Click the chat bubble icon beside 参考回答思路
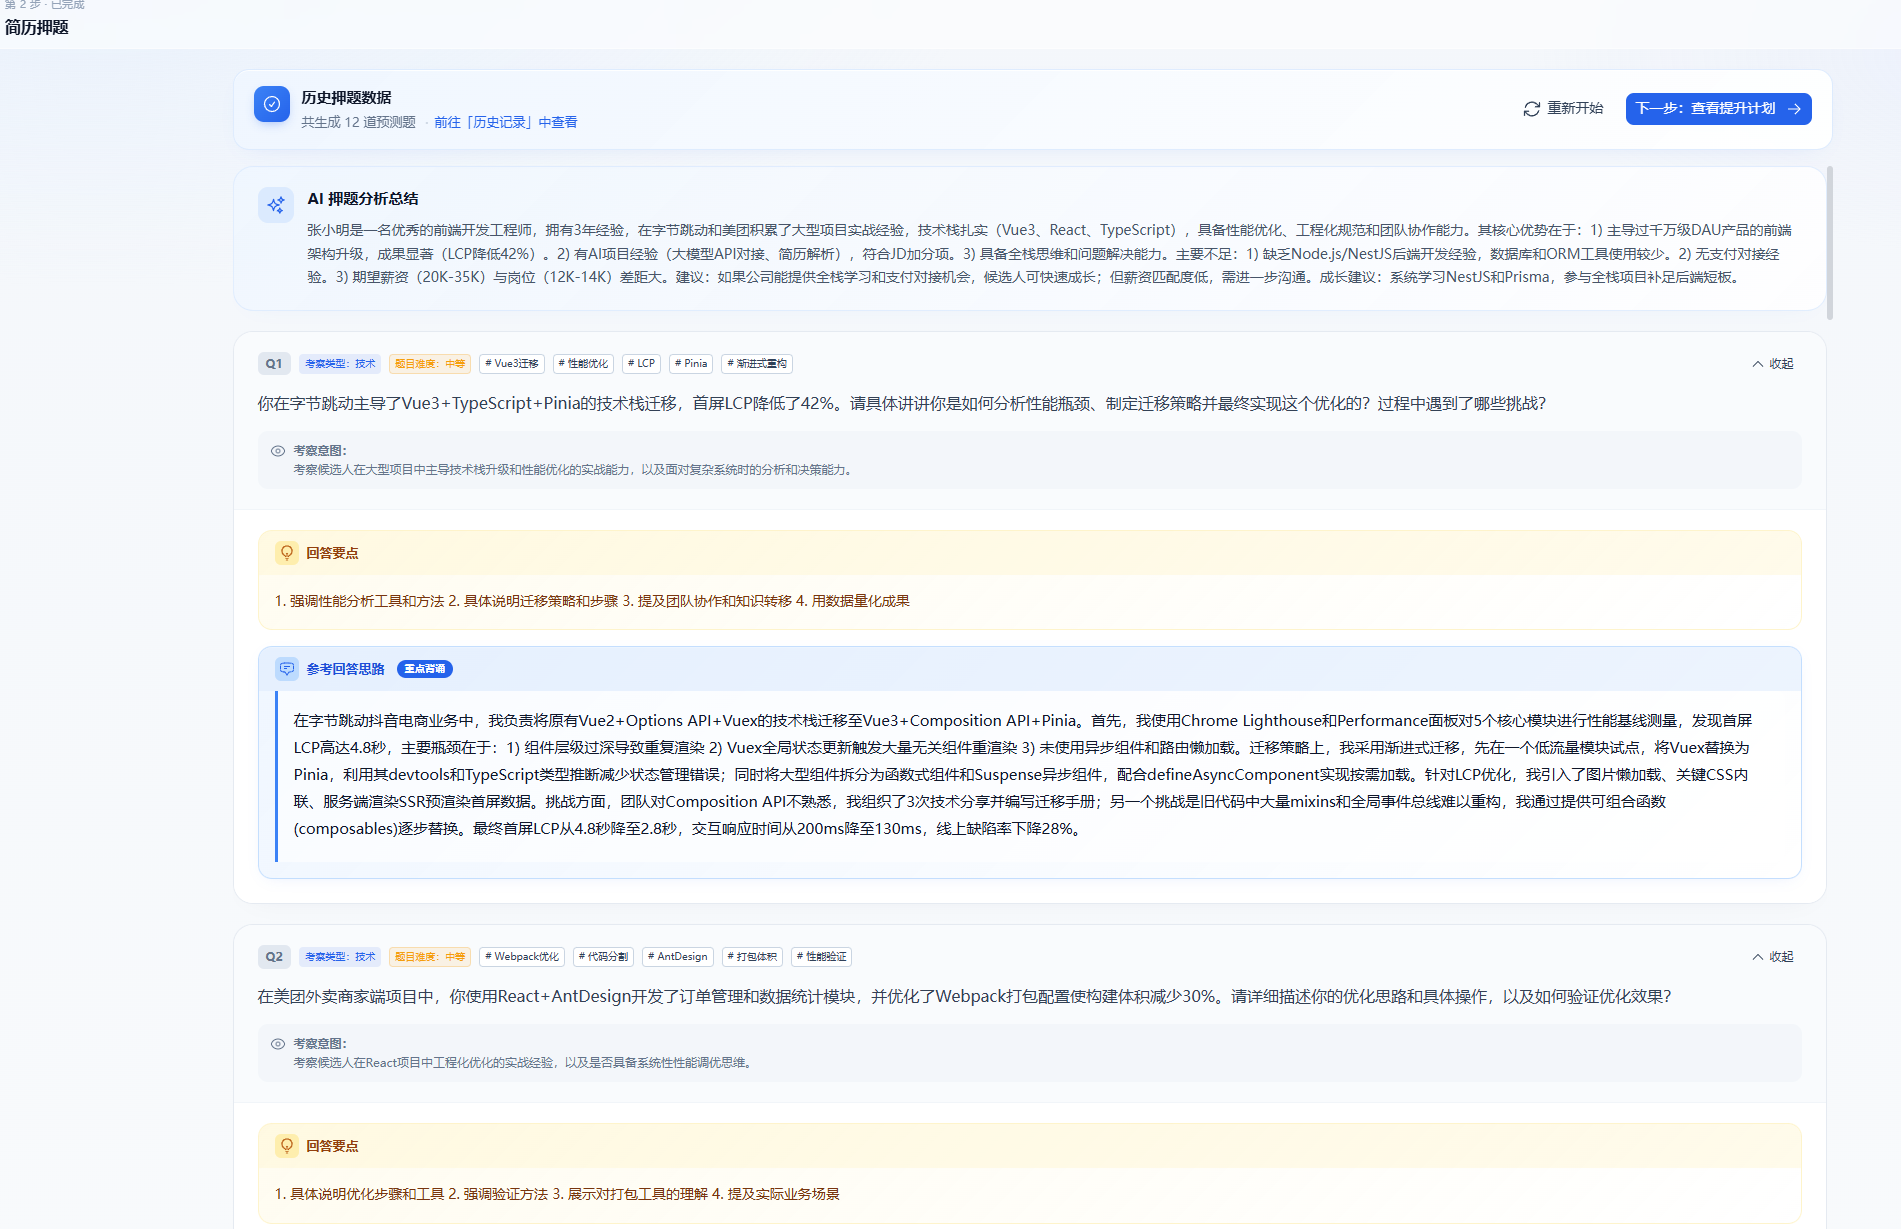This screenshot has height=1229, width=1901. (x=287, y=669)
